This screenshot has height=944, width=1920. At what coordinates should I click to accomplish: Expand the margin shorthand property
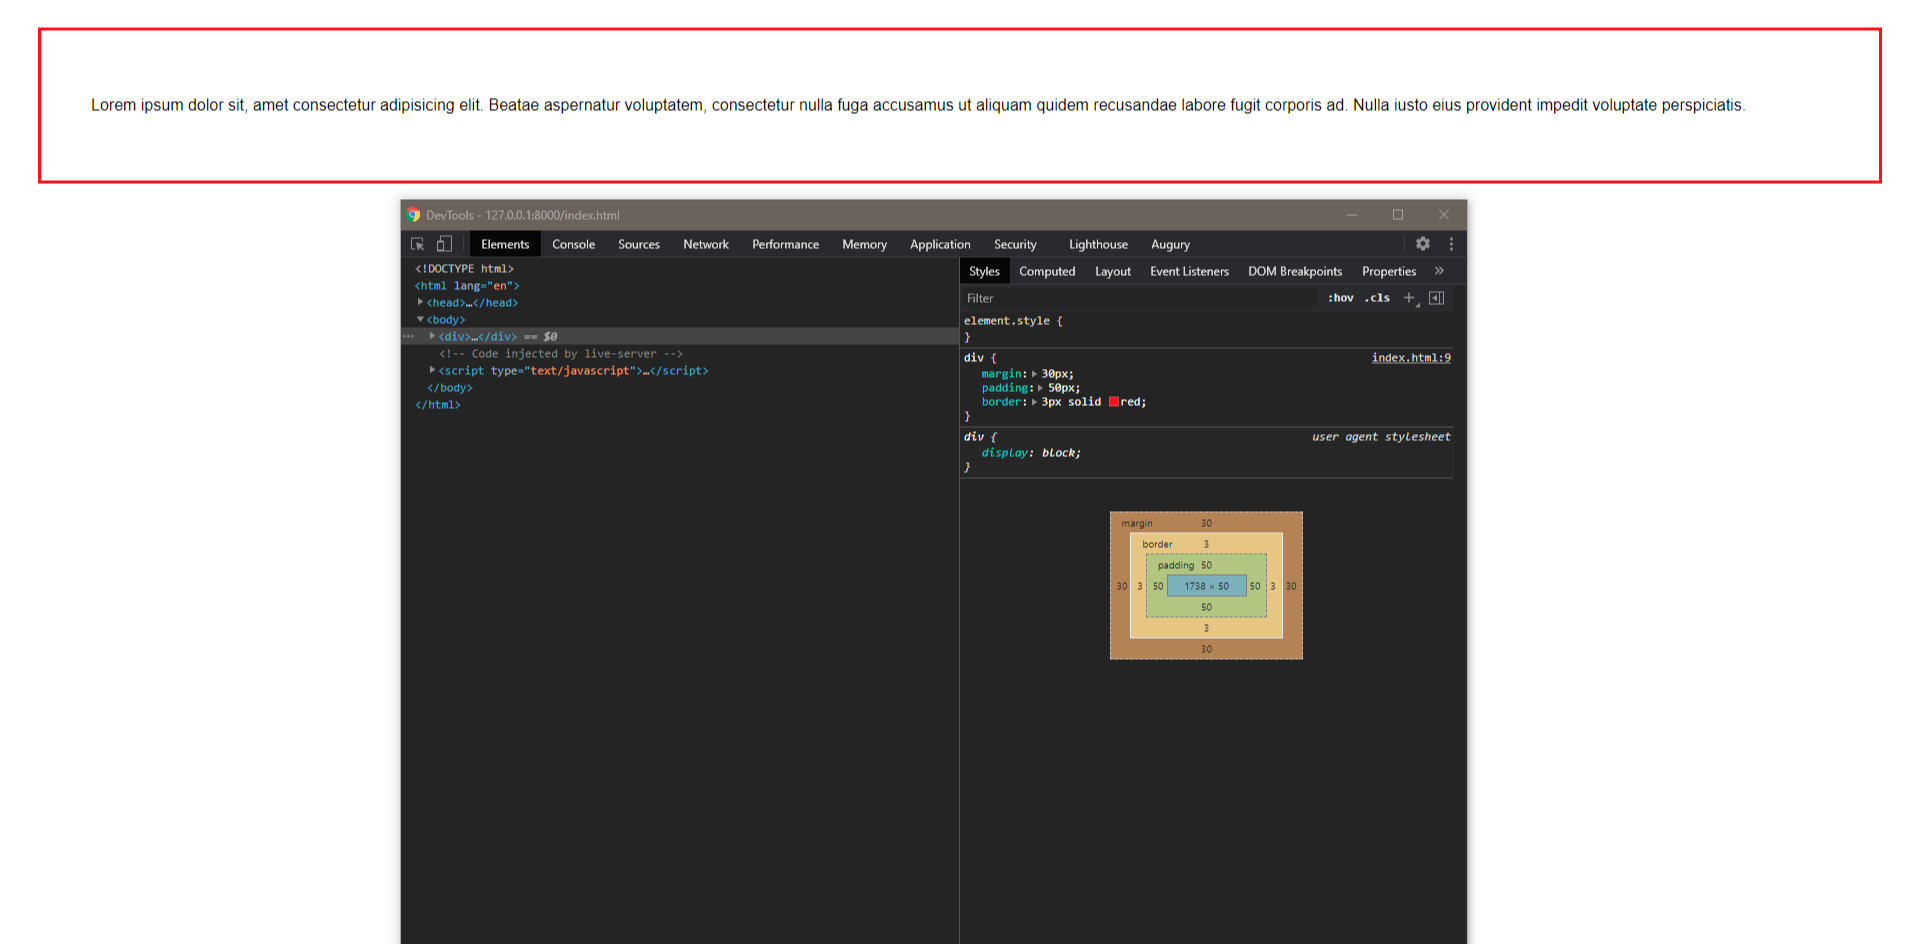tap(1034, 374)
